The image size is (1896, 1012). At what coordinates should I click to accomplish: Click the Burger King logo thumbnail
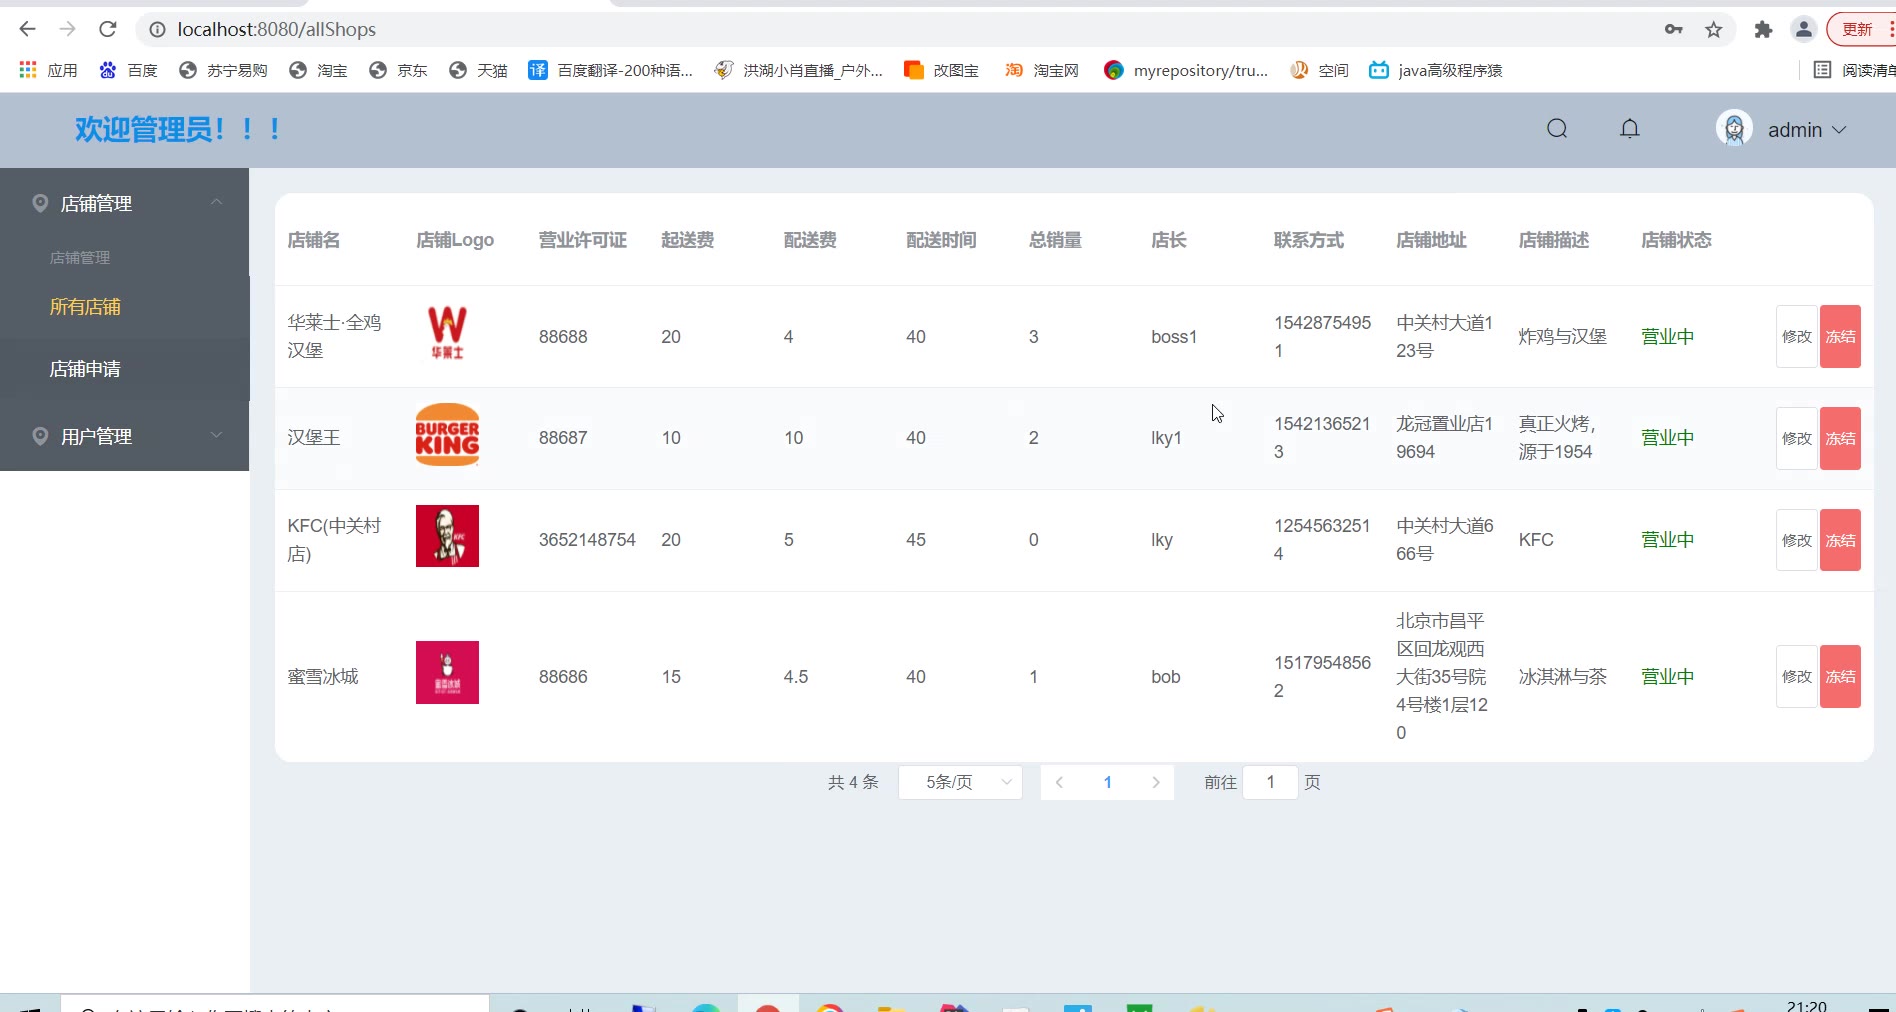click(447, 435)
